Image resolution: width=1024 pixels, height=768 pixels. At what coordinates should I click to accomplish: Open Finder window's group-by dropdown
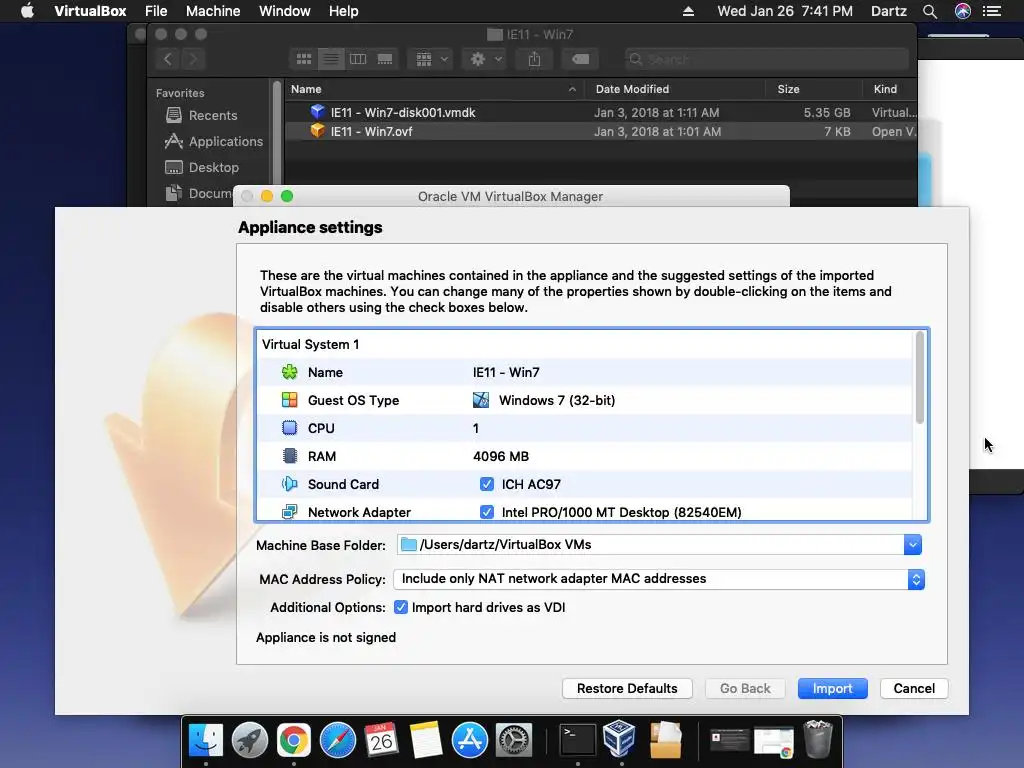pyautogui.click(x=430, y=59)
